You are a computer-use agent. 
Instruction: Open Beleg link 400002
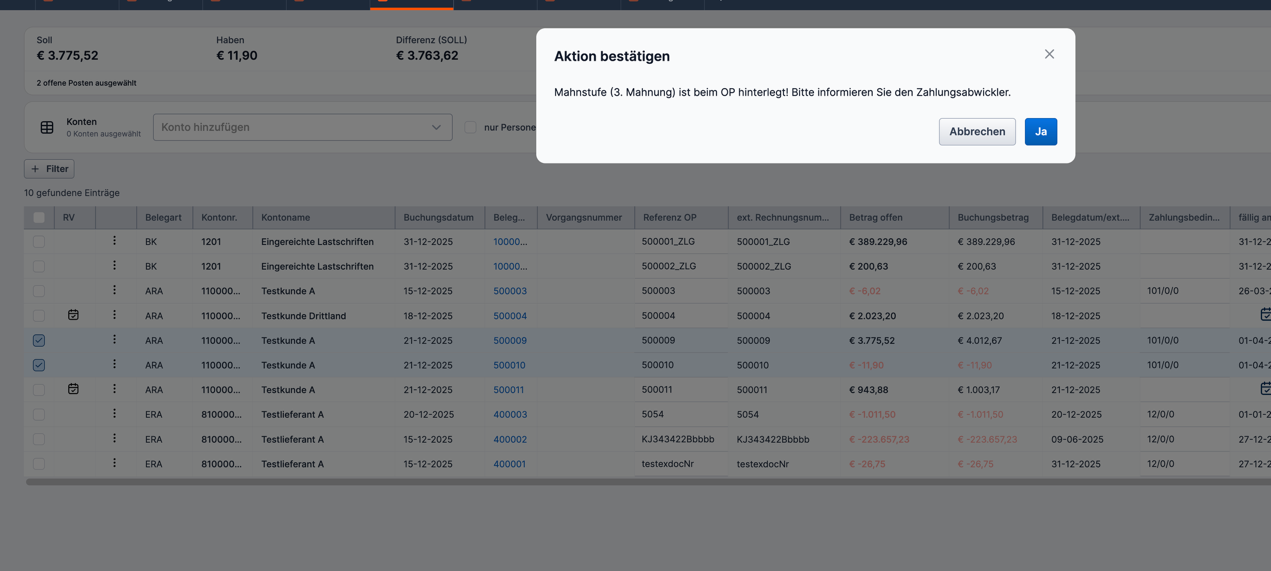[509, 439]
